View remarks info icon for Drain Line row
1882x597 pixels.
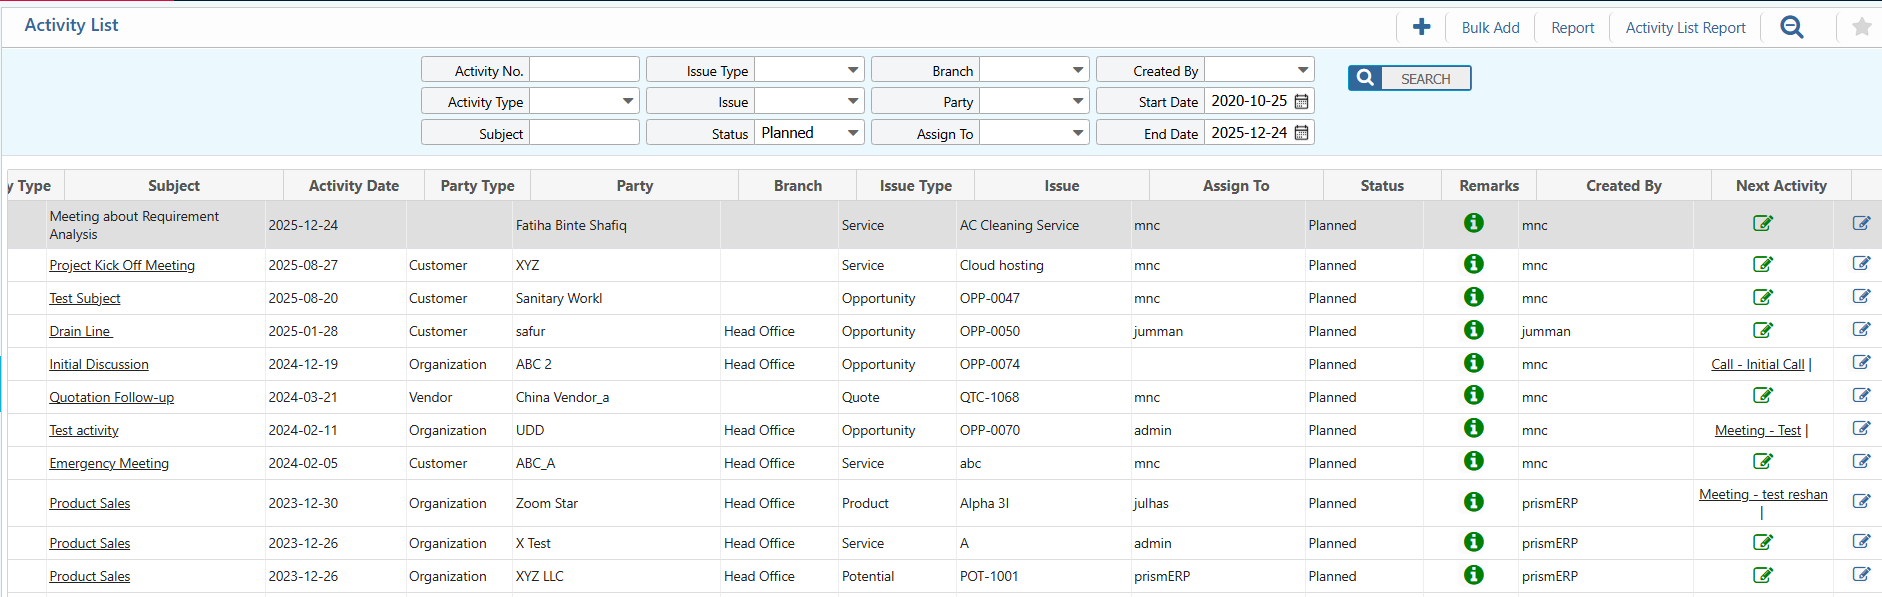tap(1474, 330)
